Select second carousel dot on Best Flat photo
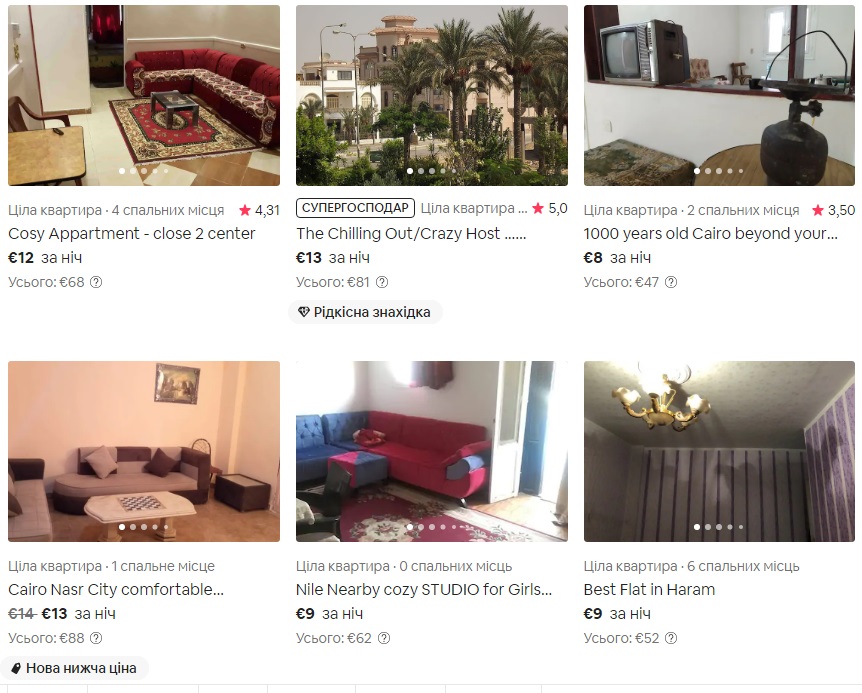 (x=708, y=527)
